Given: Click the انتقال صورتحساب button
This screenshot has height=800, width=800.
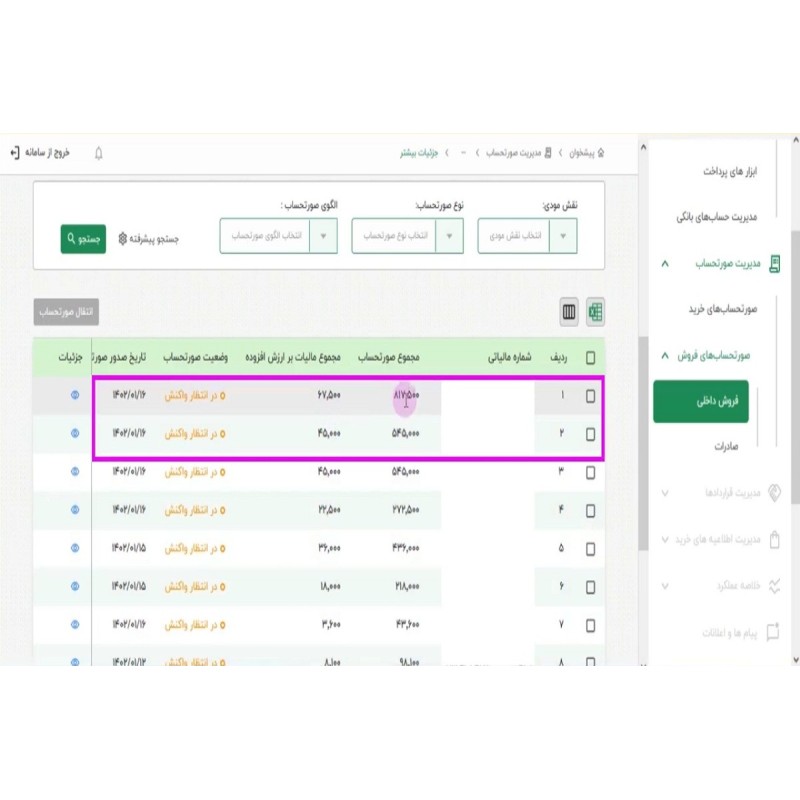Looking at the screenshot, I should [66, 312].
